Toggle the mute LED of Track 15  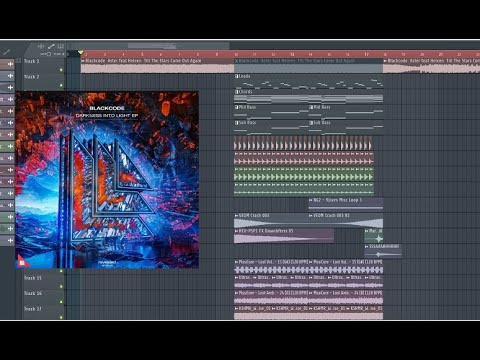61,286
